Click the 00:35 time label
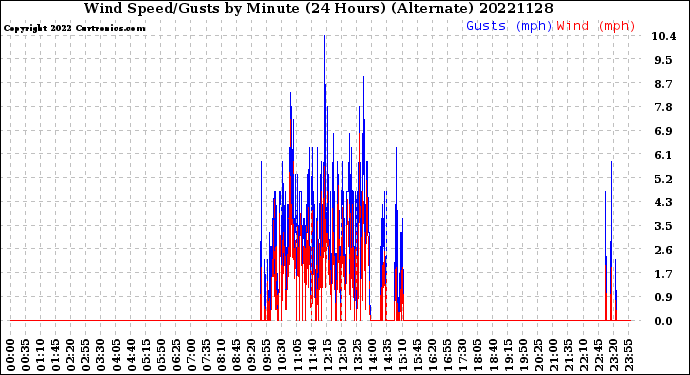 (26, 354)
